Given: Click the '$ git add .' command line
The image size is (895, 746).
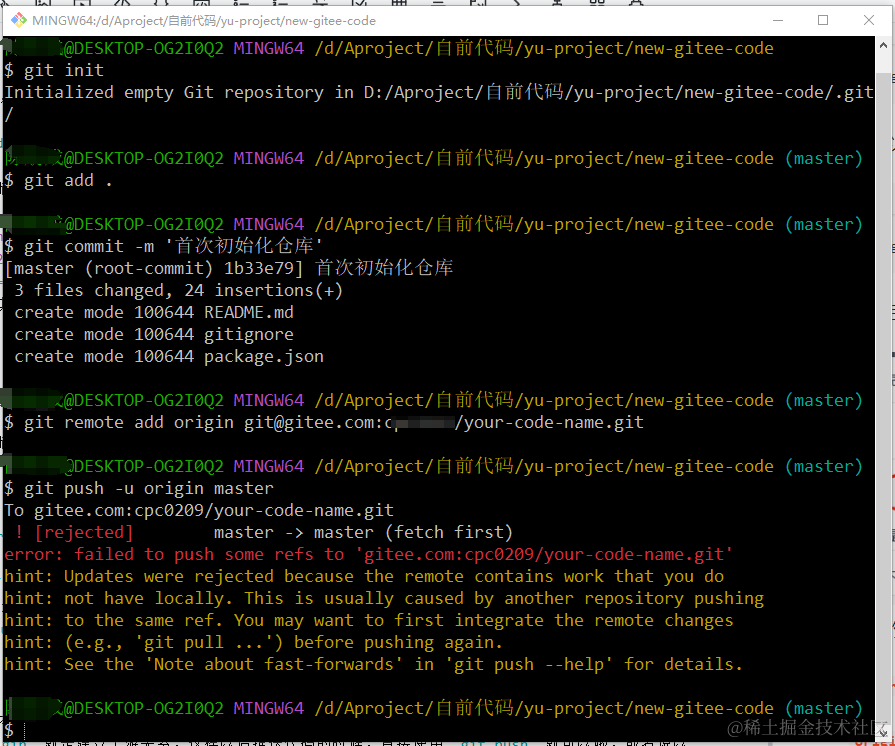Looking at the screenshot, I should point(58,180).
